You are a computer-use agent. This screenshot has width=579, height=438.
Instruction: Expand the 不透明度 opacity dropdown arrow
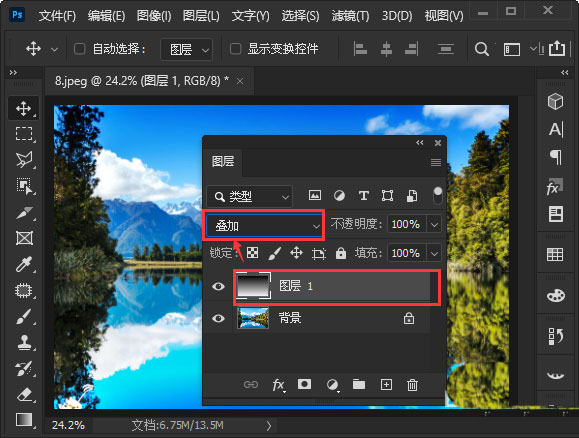434,224
